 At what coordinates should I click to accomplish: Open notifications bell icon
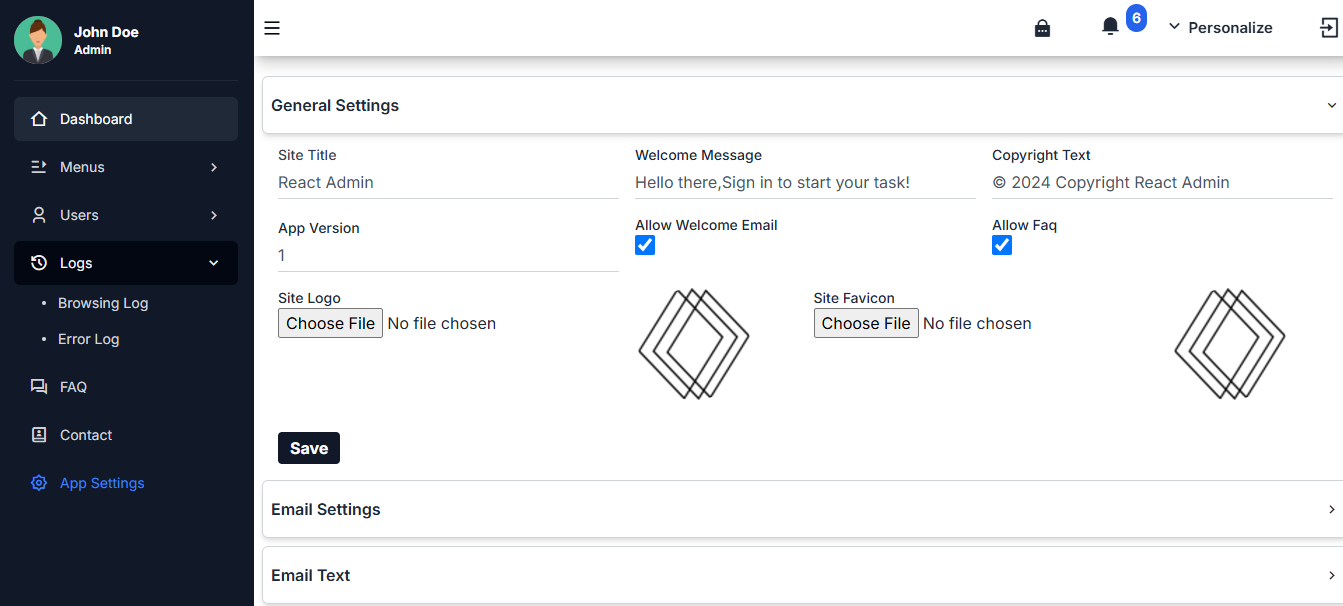point(1110,27)
